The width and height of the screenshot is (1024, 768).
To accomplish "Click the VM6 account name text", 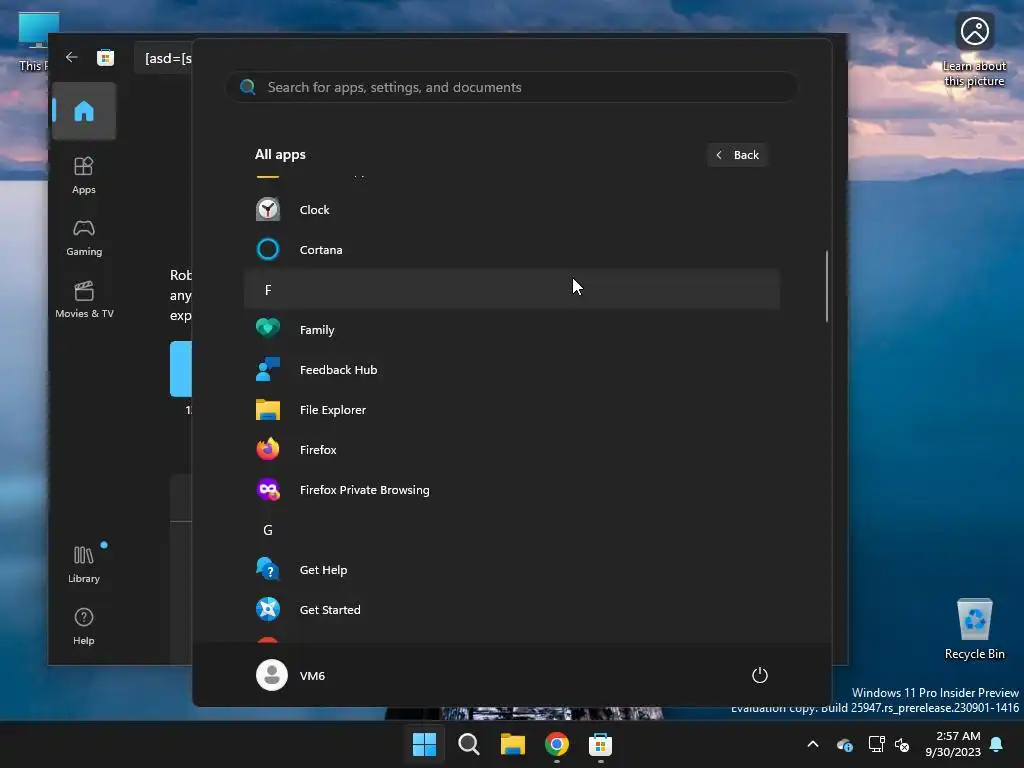I will 312,675.
